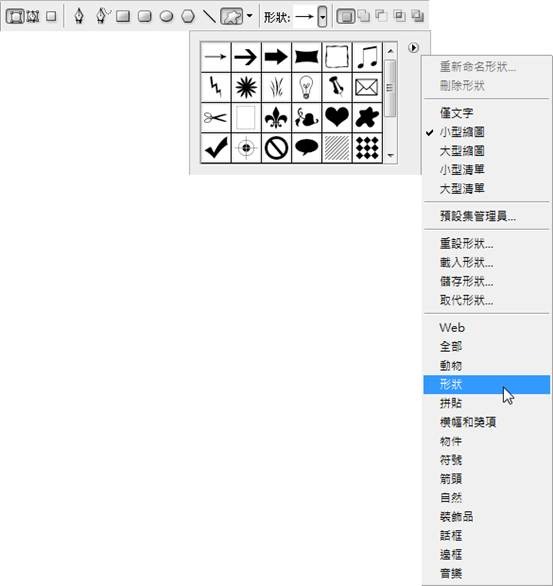The width and height of the screenshot is (553, 586).
Task: Select the Fill Pixels mode icon
Action: click(51, 16)
